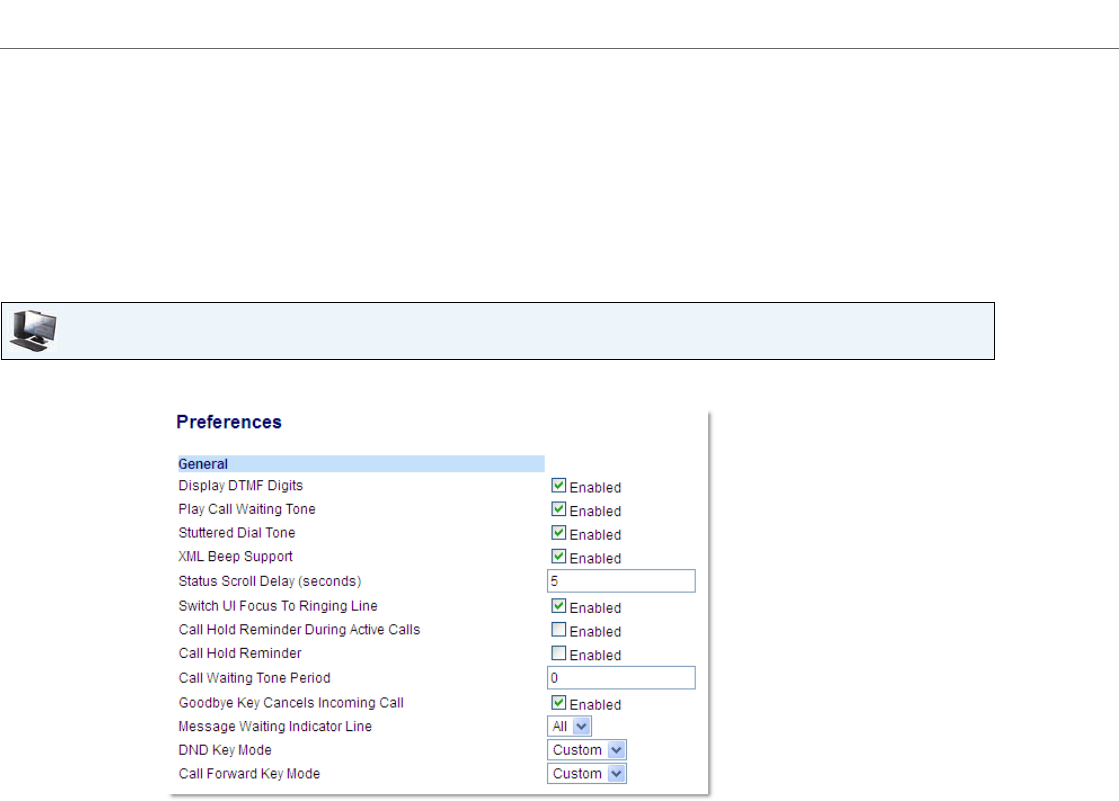Click the Status Scroll Delay input field
The image size is (1119, 801).
click(620, 581)
